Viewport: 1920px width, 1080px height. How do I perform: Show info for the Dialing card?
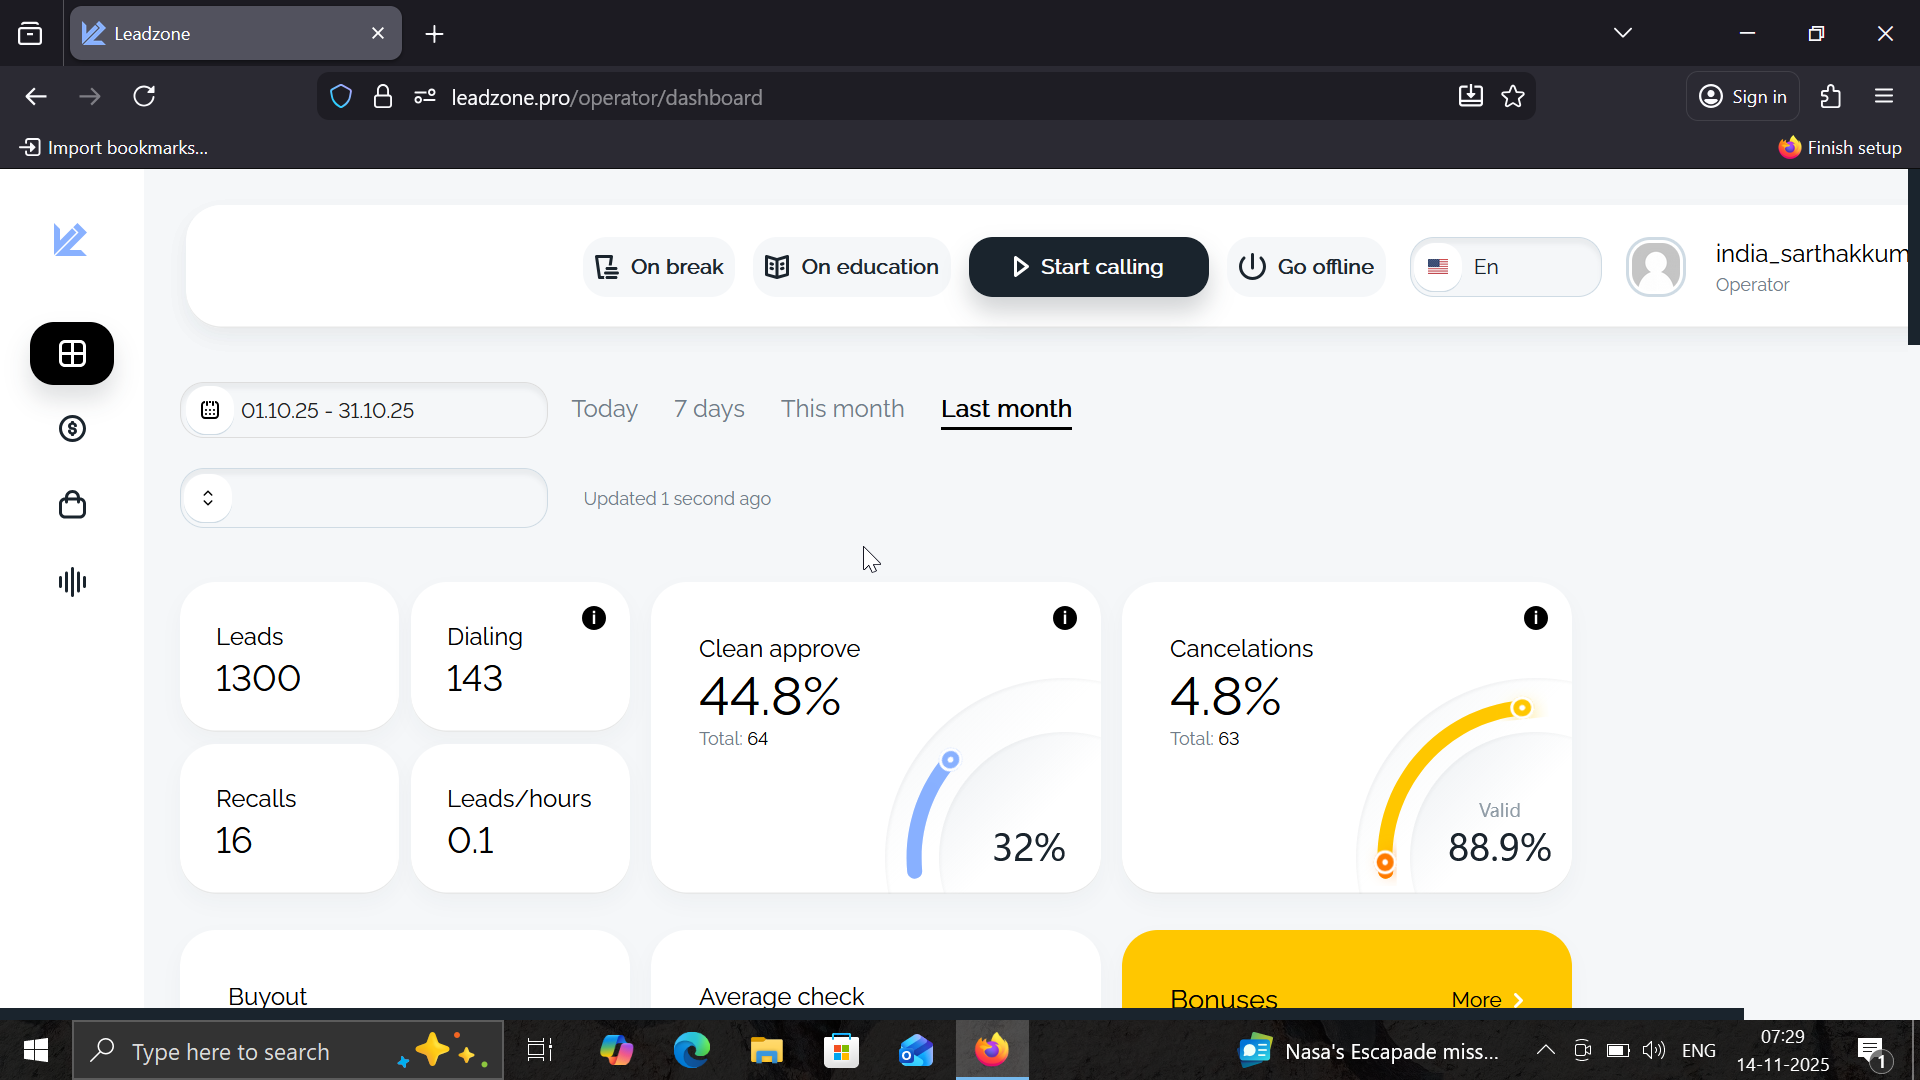click(594, 618)
